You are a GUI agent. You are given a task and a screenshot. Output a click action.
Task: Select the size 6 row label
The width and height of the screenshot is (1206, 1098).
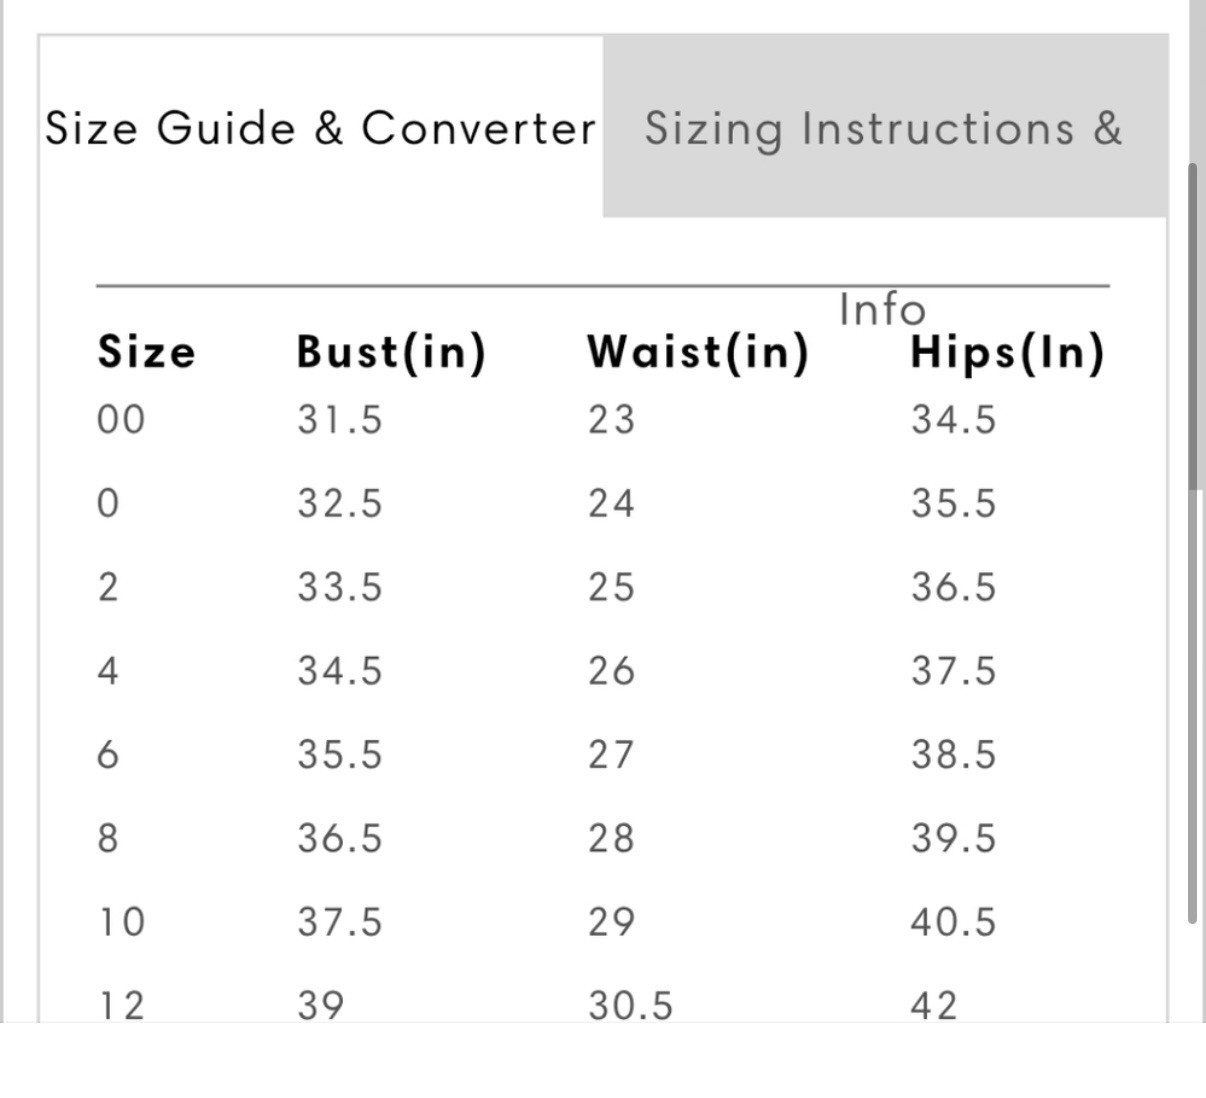tap(108, 754)
